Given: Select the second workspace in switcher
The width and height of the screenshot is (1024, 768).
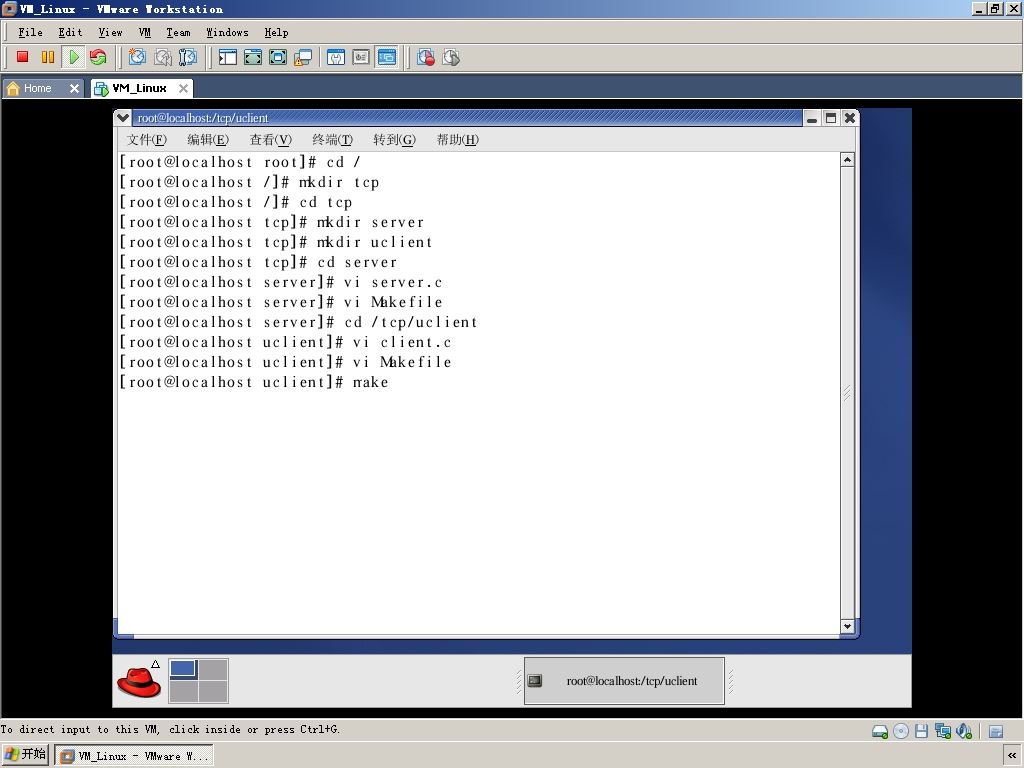Looking at the screenshot, I should tap(213, 670).
